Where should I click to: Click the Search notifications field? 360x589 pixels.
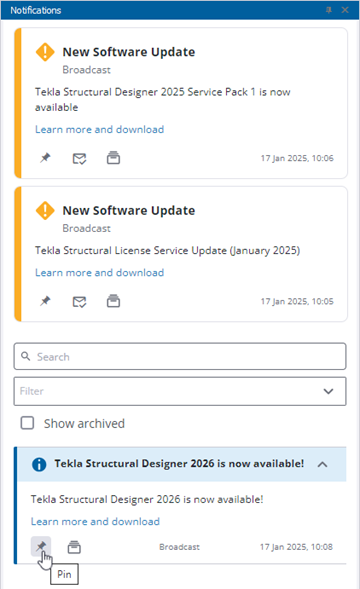click(x=180, y=356)
